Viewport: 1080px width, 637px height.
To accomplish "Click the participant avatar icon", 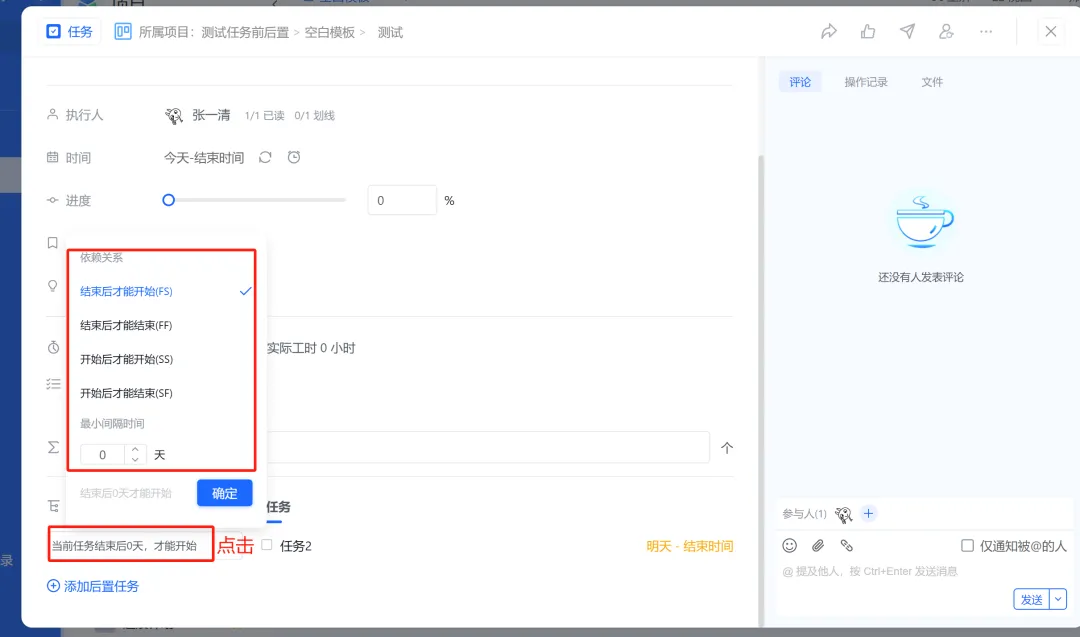I will pos(844,514).
